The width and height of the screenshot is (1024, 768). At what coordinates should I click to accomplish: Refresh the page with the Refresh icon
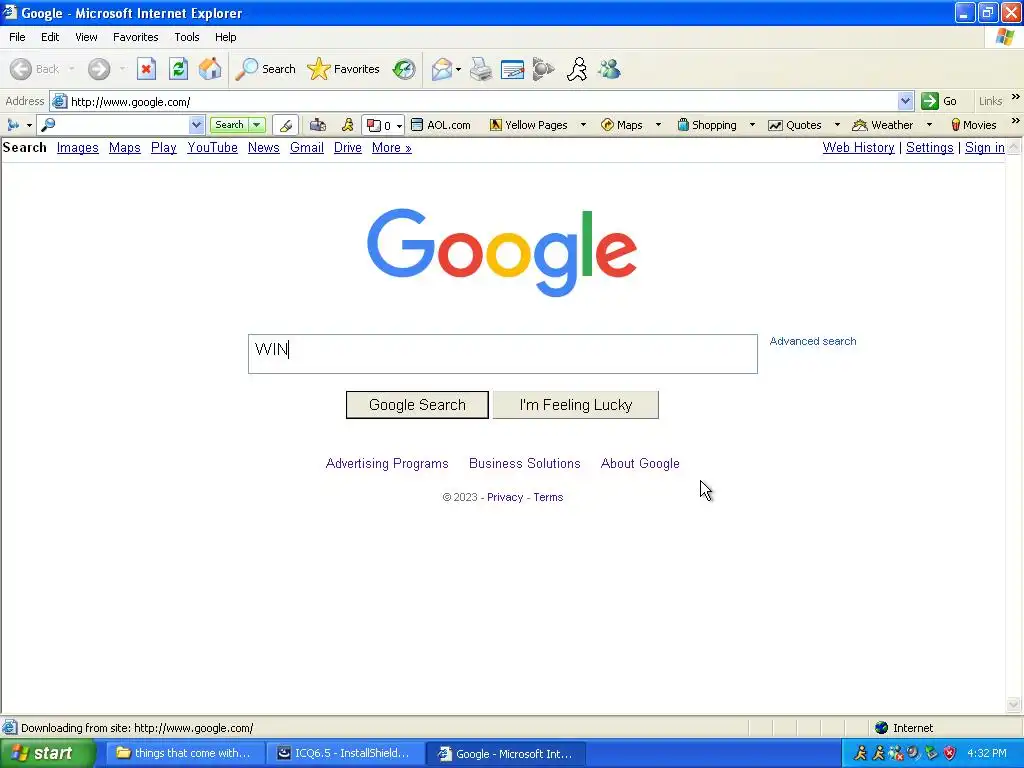[x=178, y=69]
